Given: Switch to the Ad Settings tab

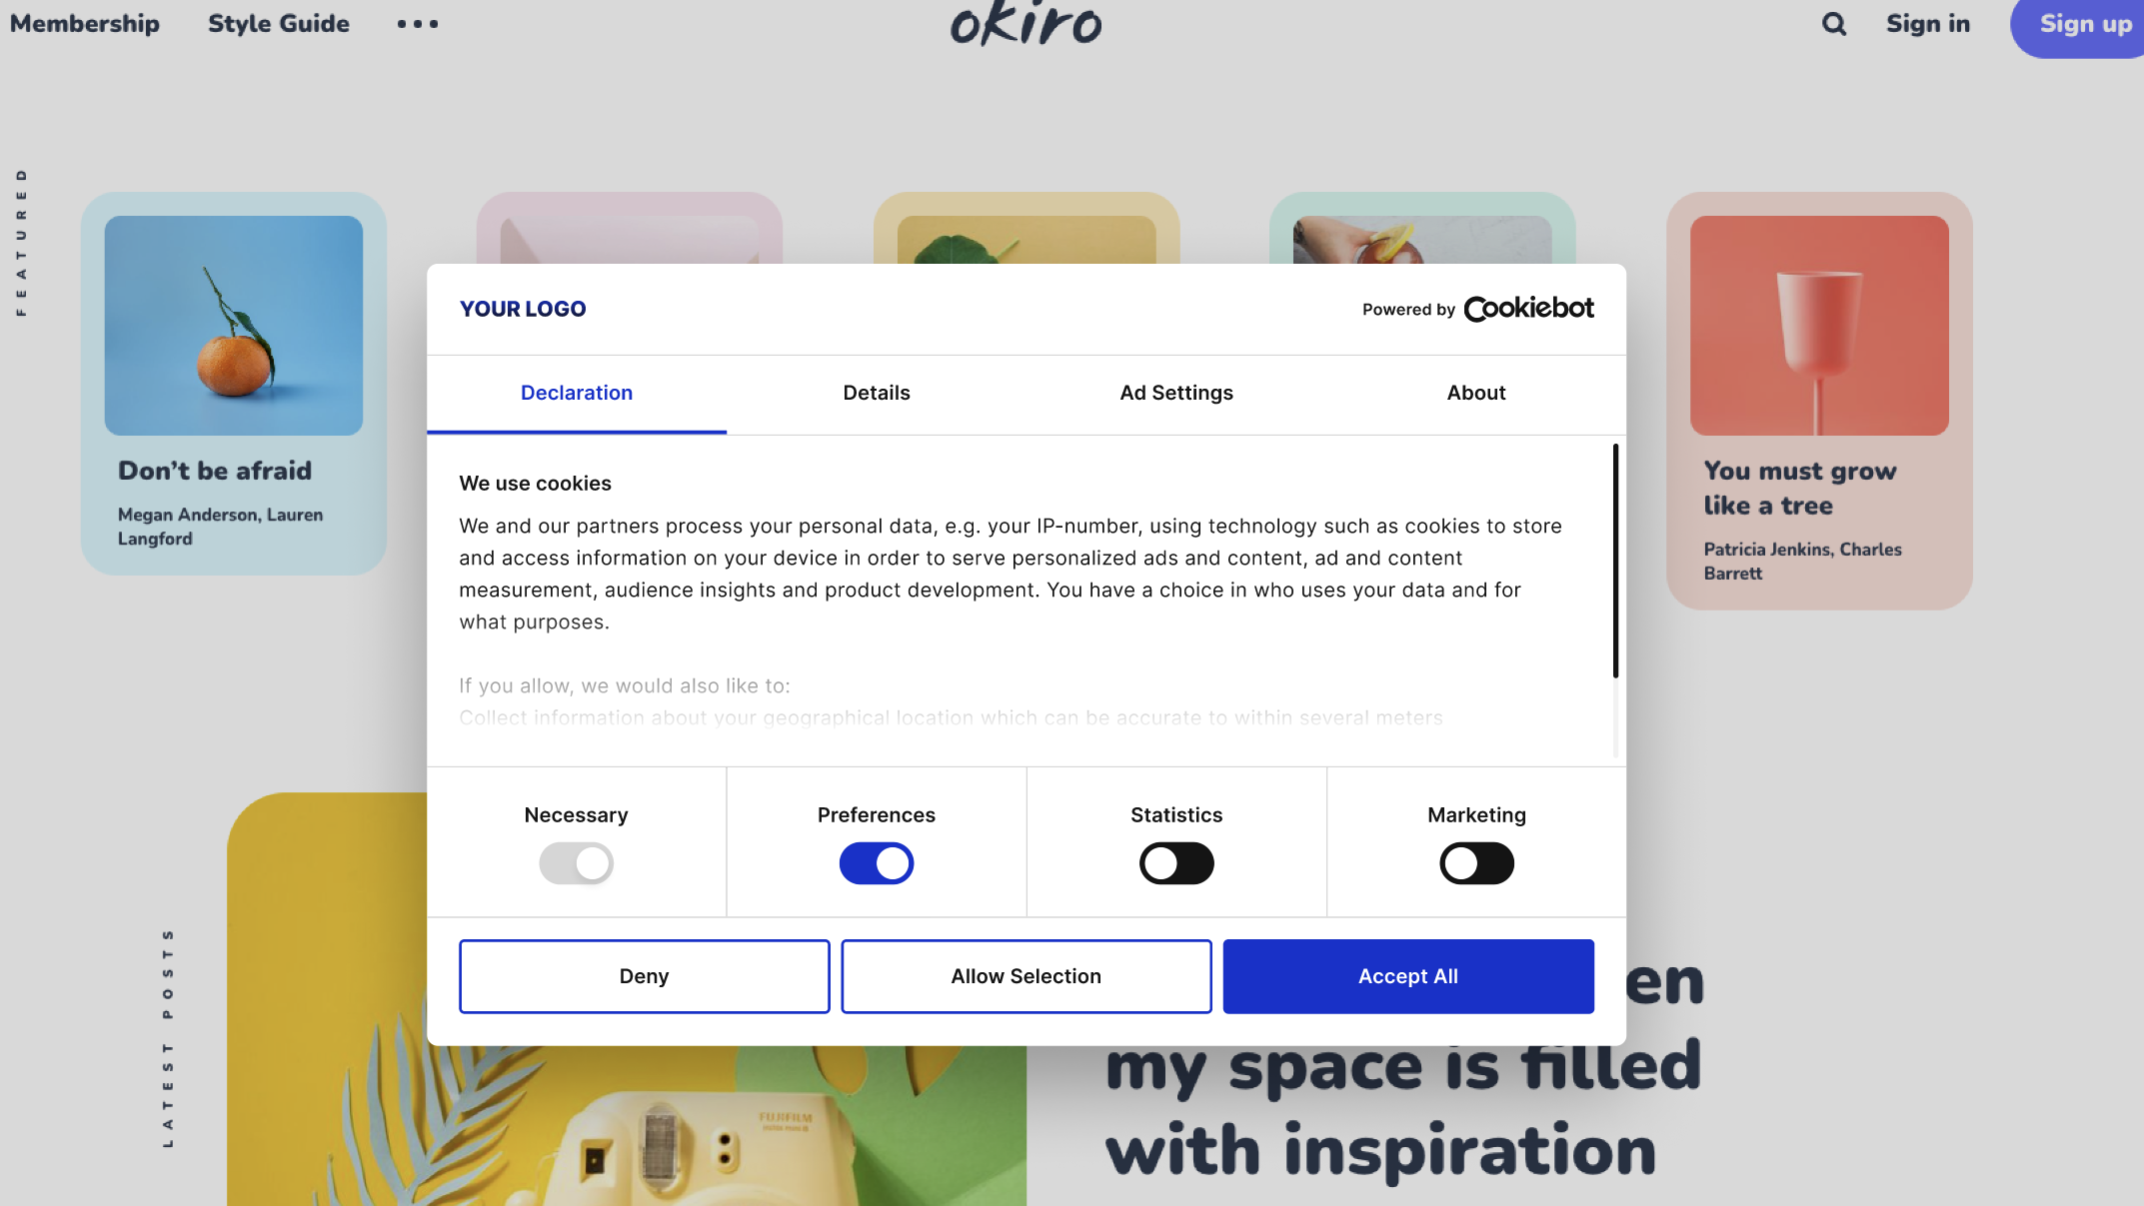Looking at the screenshot, I should 1175,392.
